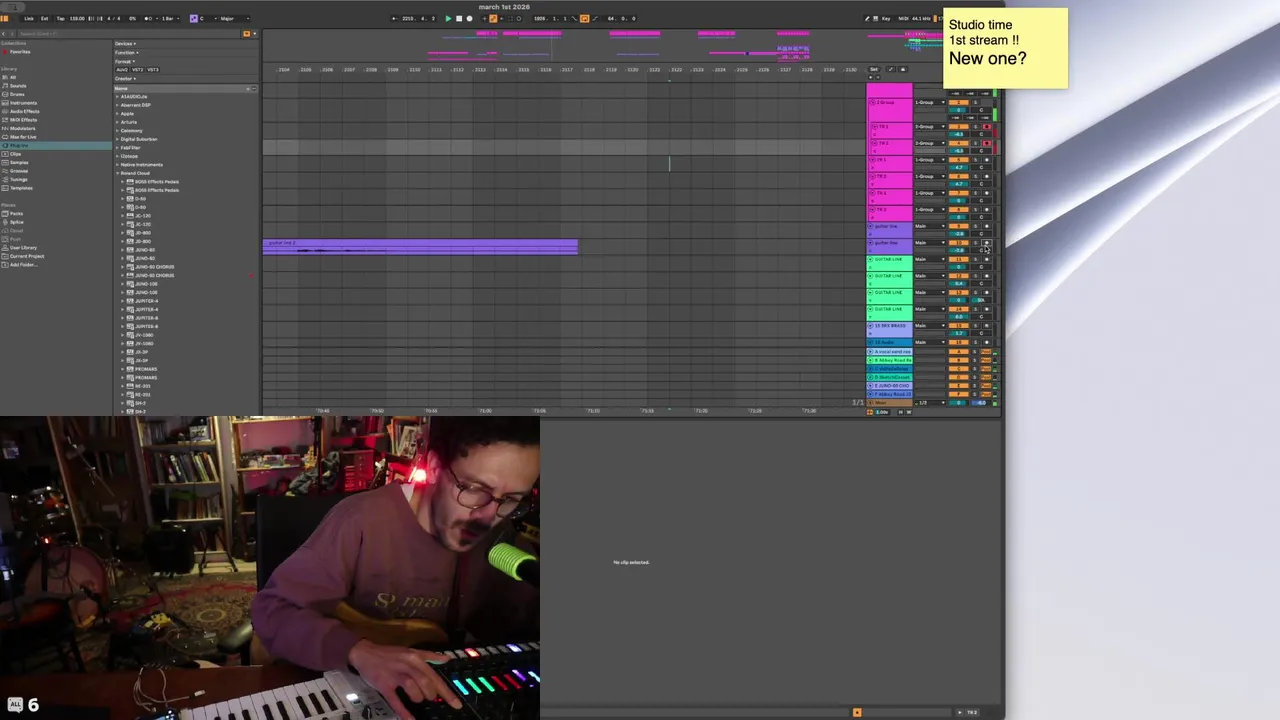Select Digital Suburban in the plug-in list
1280x720 pixels.
click(x=140, y=139)
